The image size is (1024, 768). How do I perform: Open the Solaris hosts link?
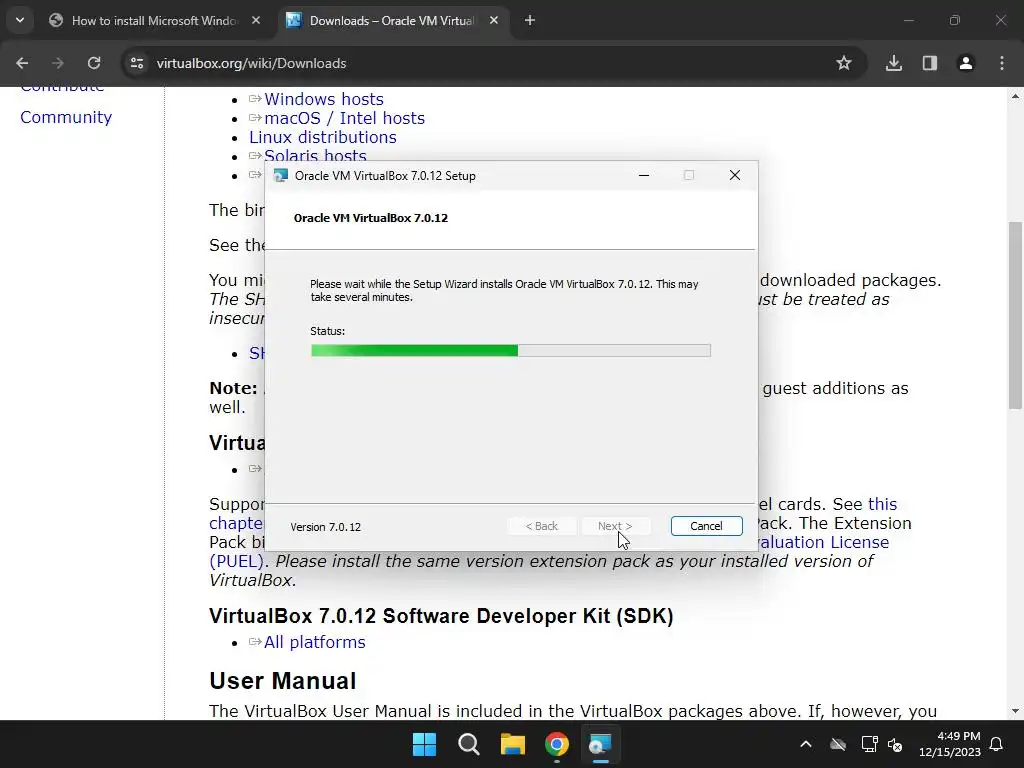(315, 155)
